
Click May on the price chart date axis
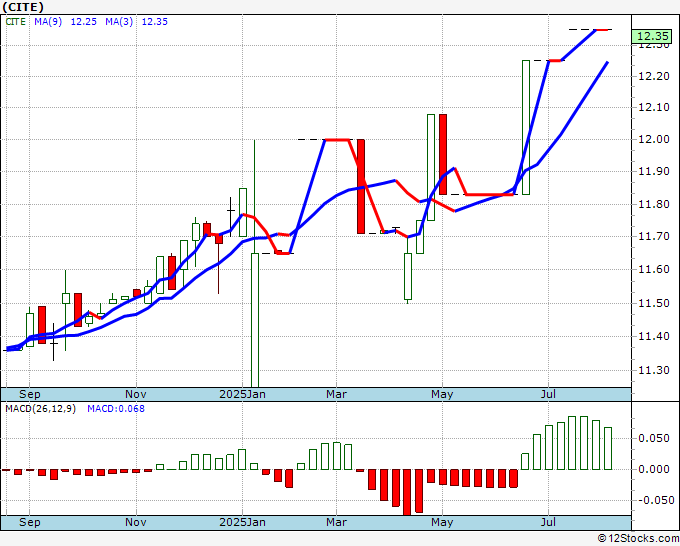(442, 394)
